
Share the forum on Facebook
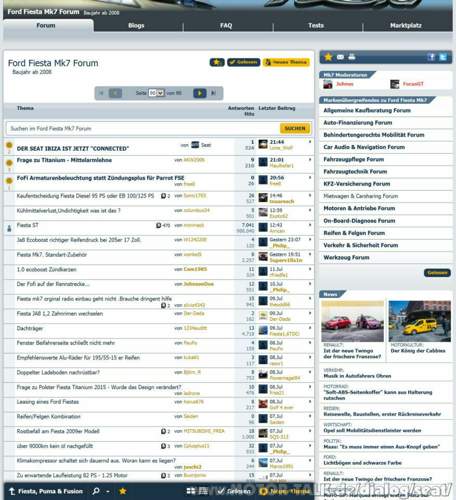click(431, 57)
